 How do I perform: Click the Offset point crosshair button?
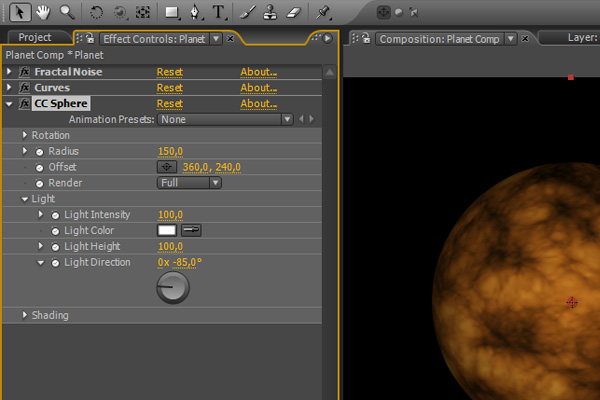pos(167,167)
